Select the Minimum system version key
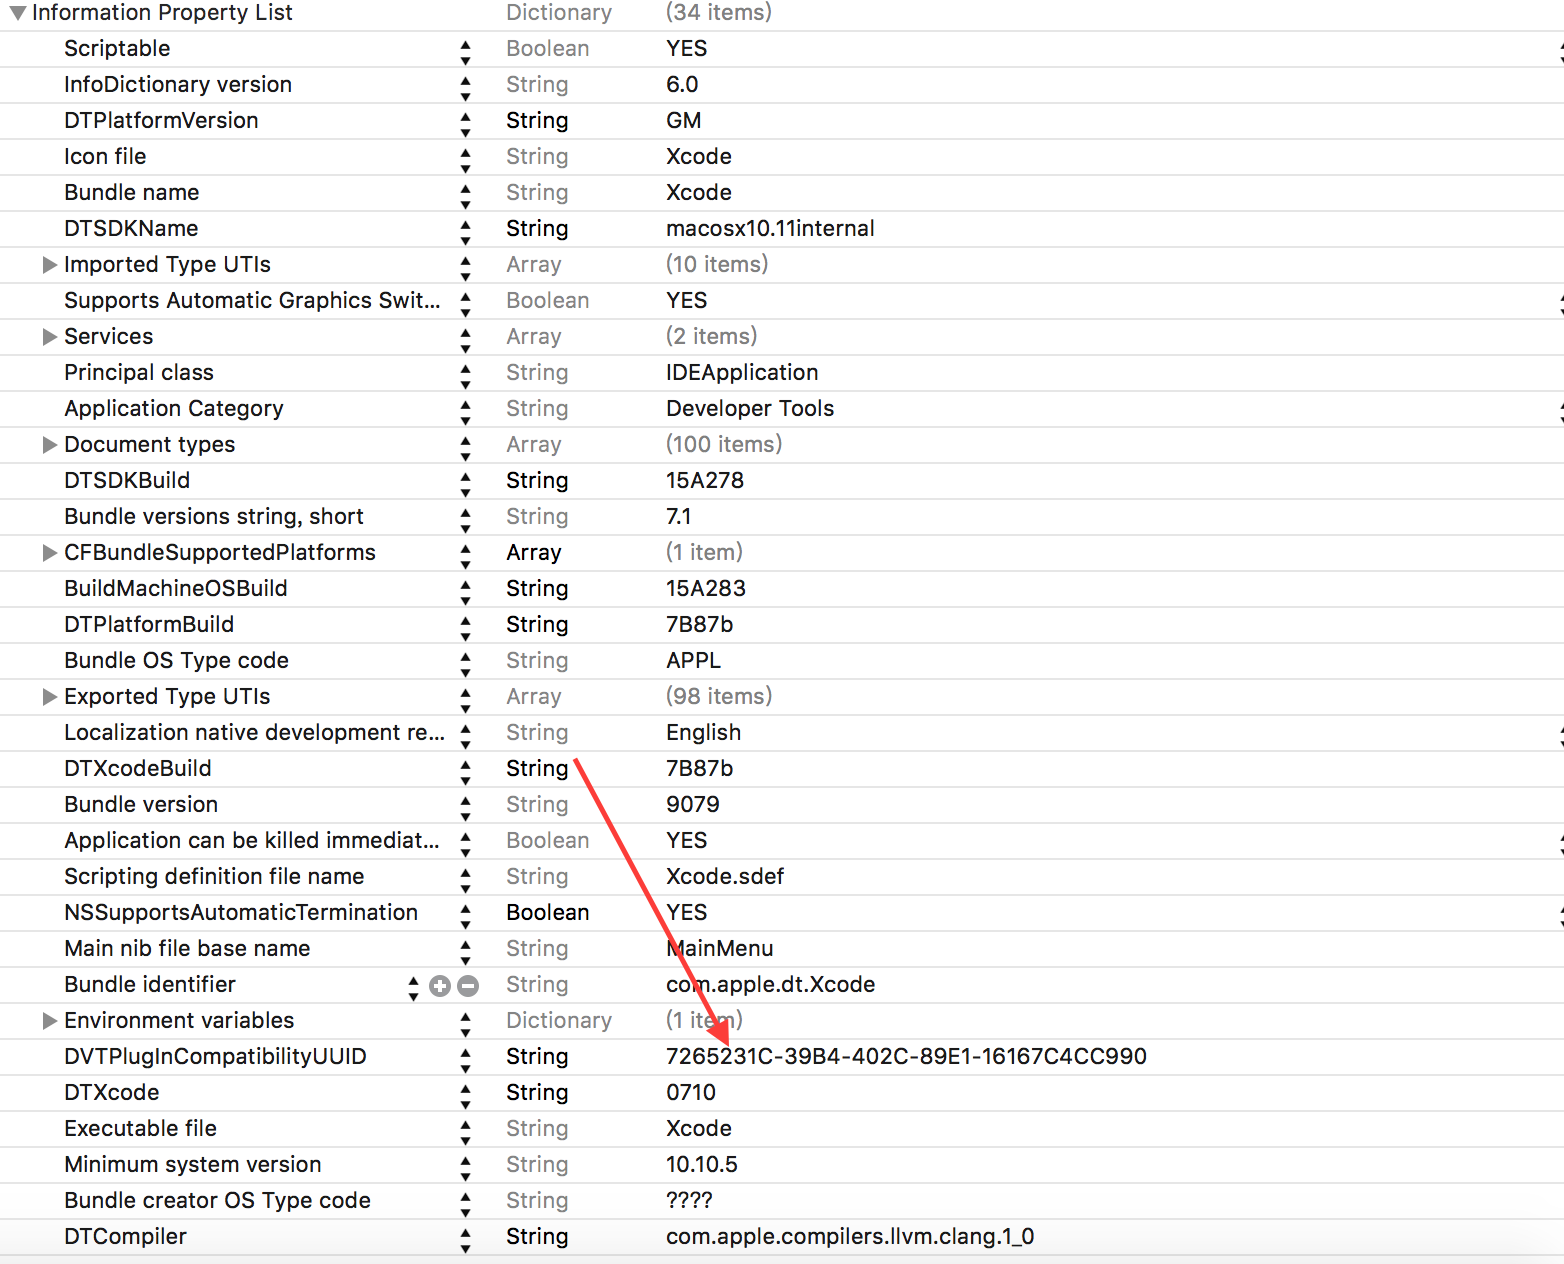The width and height of the screenshot is (1564, 1264). coord(193,1165)
